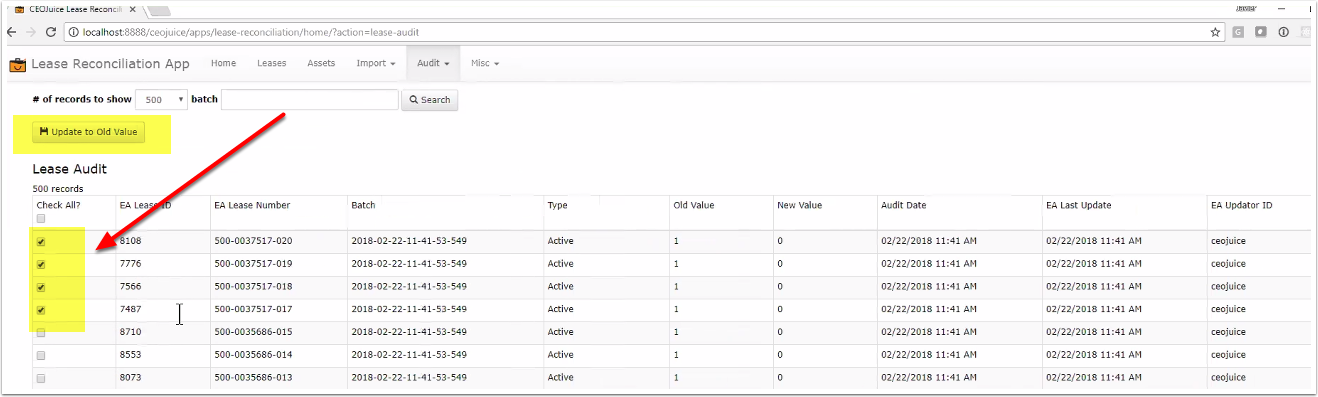1318x397 pixels.
Task: Click the circled-i extension icon
Action: coord(1283,32)
